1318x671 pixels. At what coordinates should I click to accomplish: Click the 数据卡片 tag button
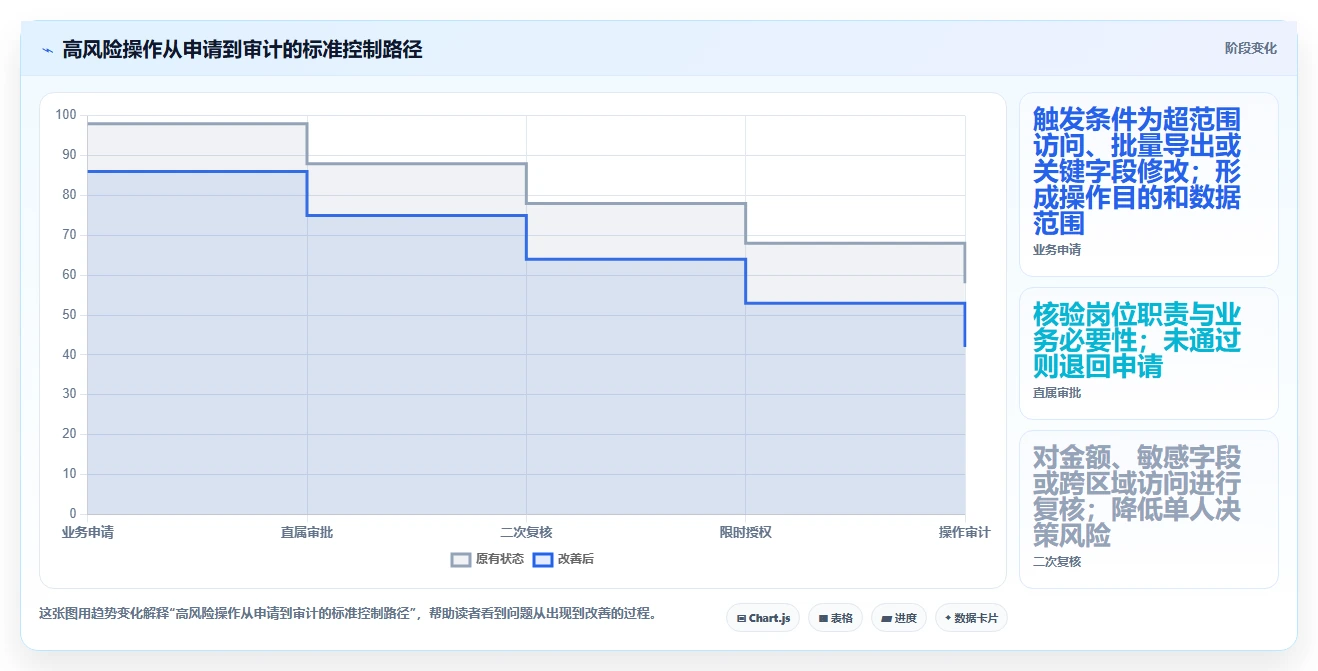[971, 618]
